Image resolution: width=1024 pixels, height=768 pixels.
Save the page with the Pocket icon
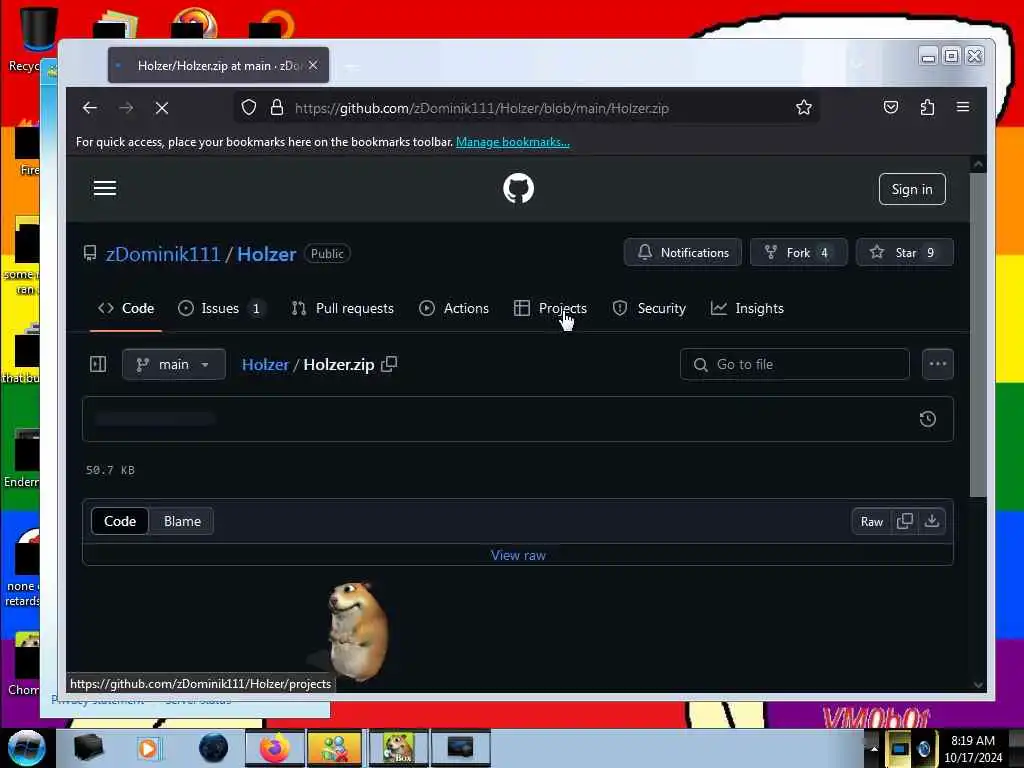click(x=891, y=108)
